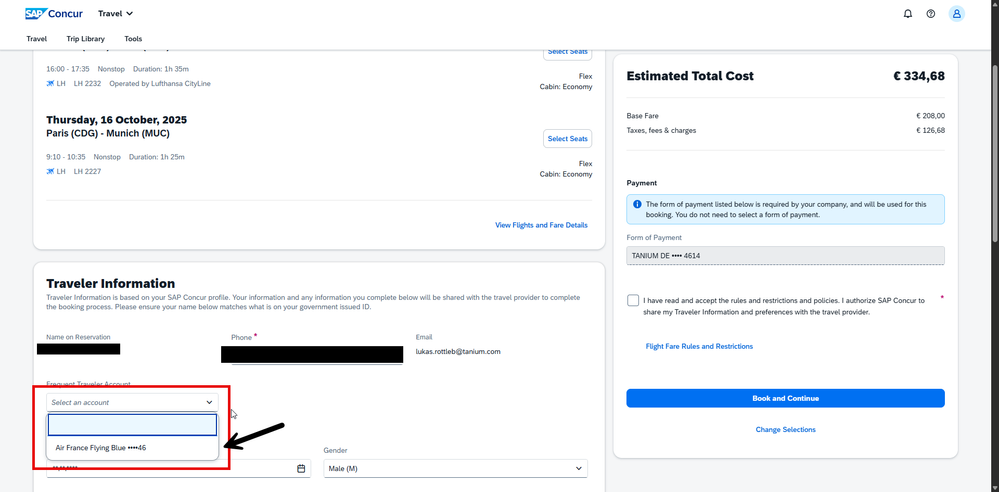The image size is (999, 492).
Task: Open the notifications bell
Action: click(908, 14)
